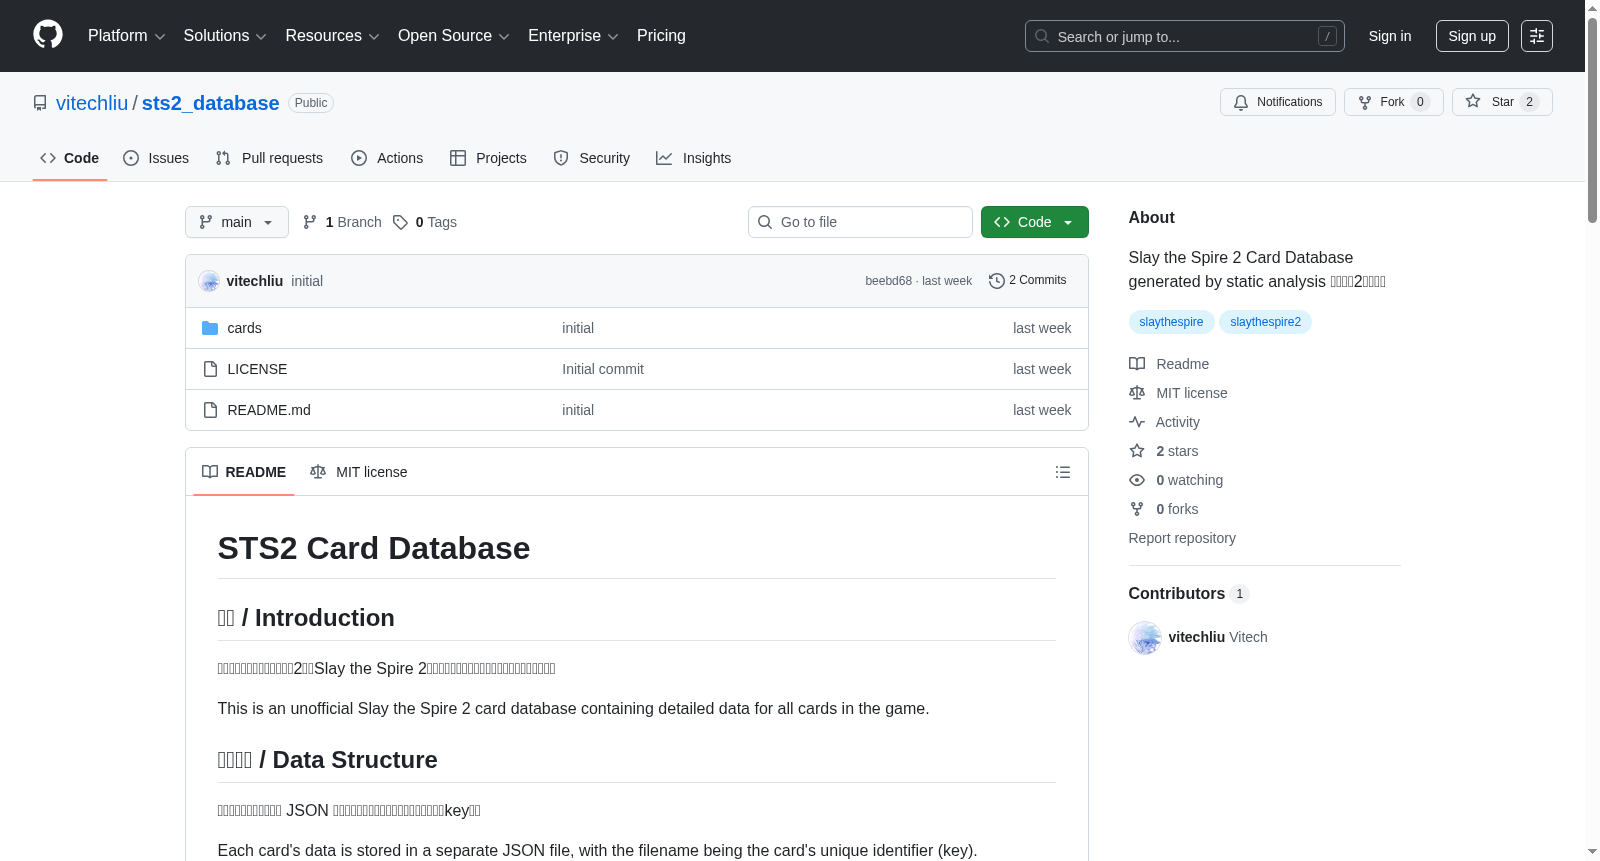Click the book icon beside Readme
The image size is (1600, 861).
tap(1137, 364)
